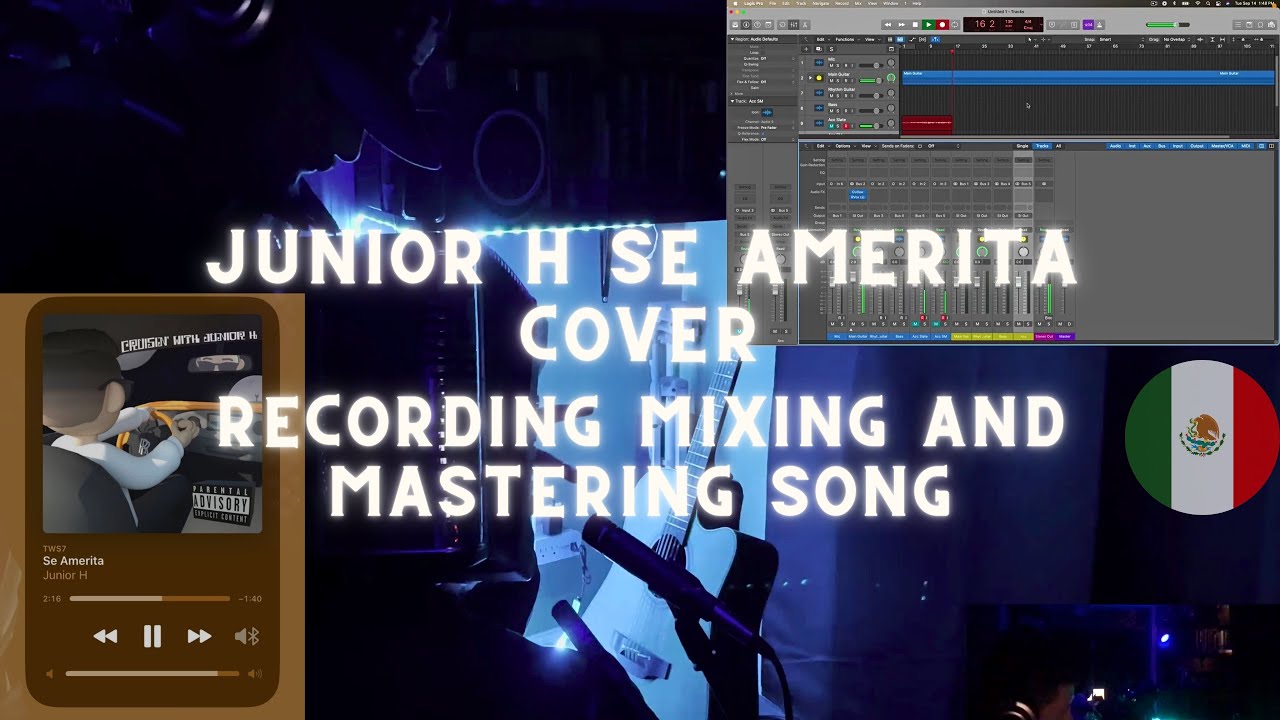The image size is (1280, 720).
Task: Open the Editors scissors button in control bar
Action: 804,25
